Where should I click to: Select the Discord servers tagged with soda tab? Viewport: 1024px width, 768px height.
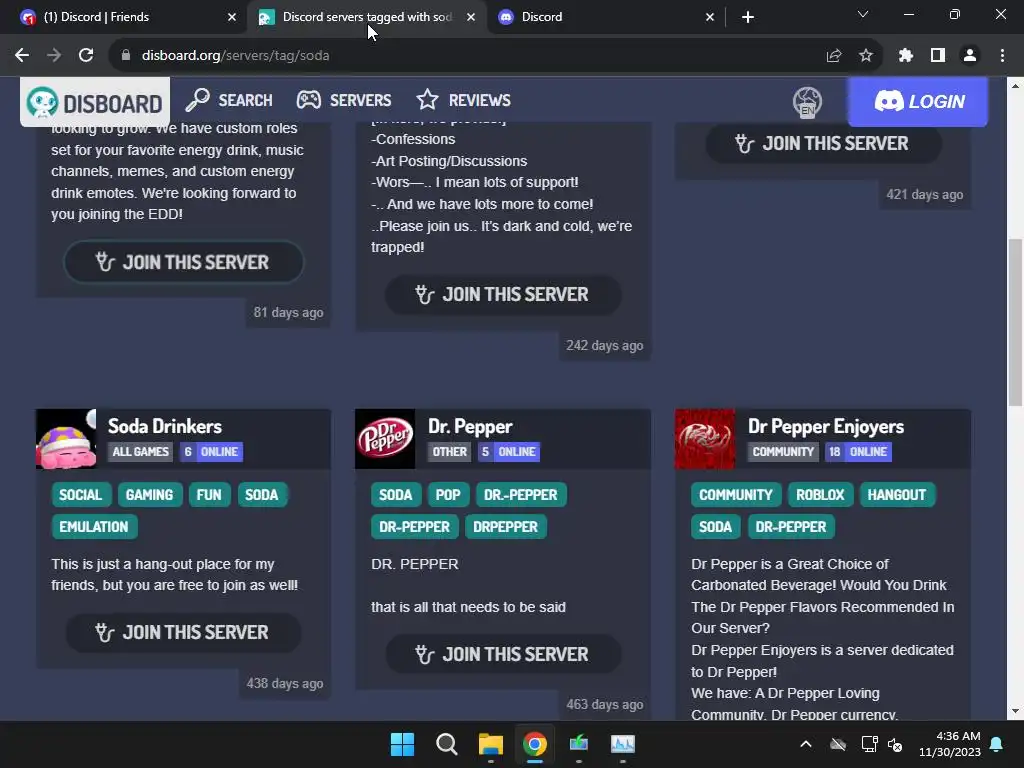coord(366,17)
